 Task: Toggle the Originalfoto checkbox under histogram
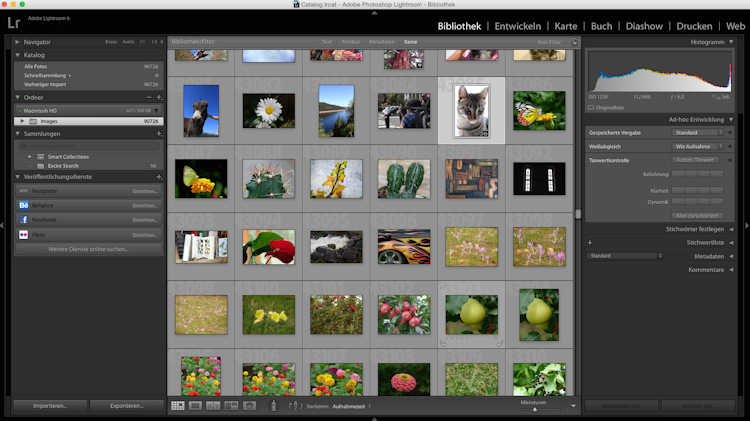point(591,107)
